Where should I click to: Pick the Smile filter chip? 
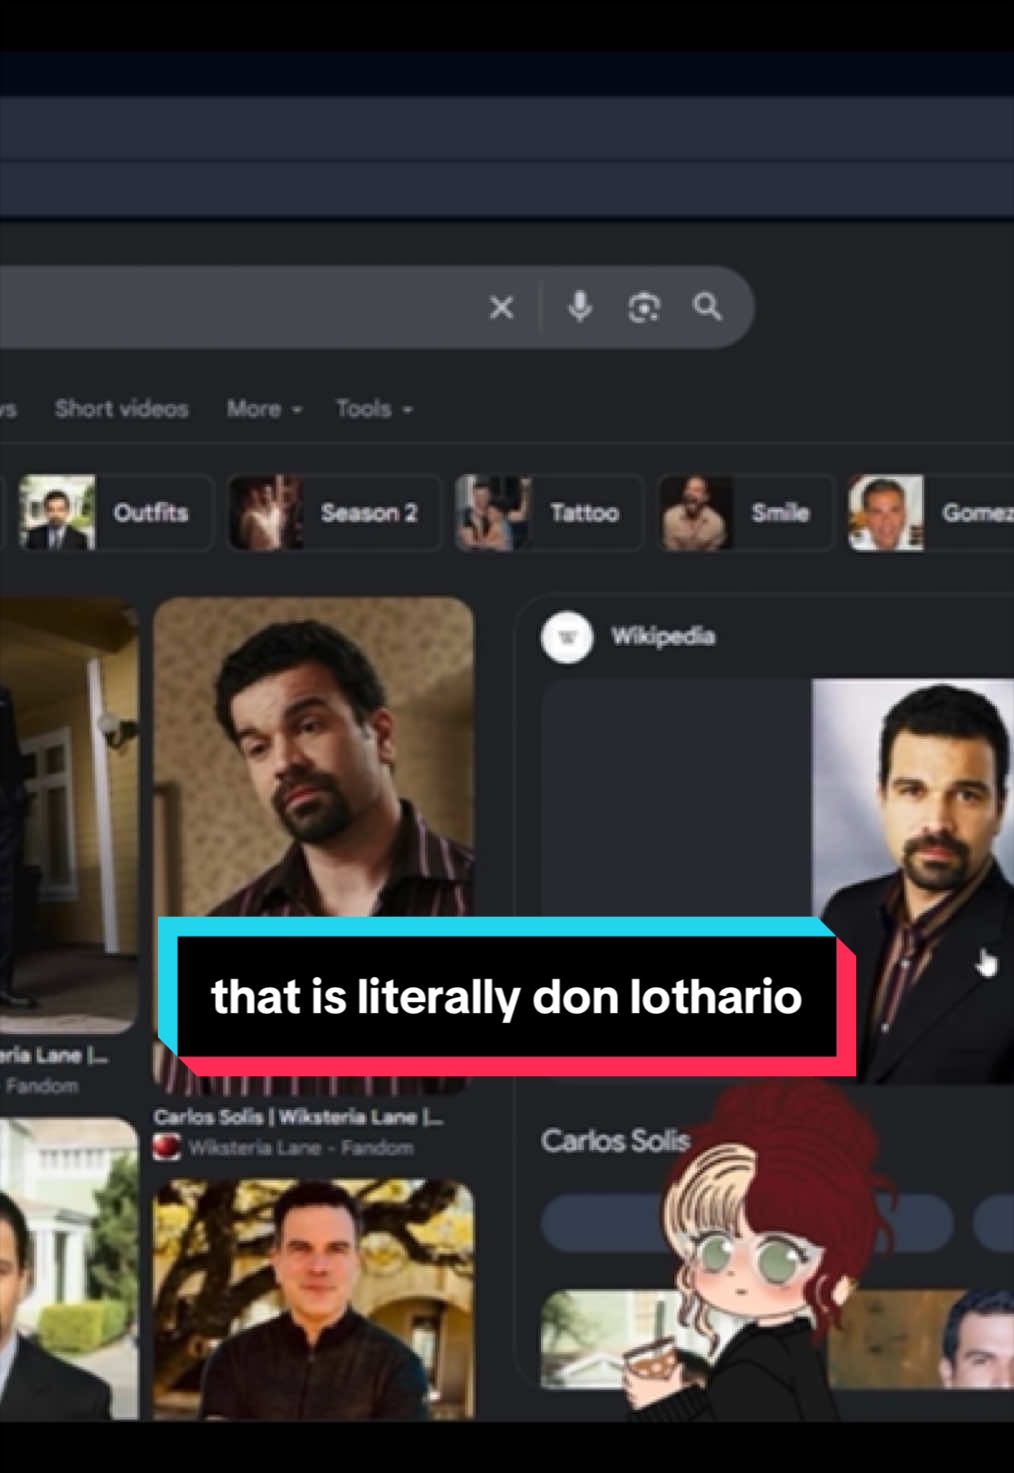click(745, 513)
